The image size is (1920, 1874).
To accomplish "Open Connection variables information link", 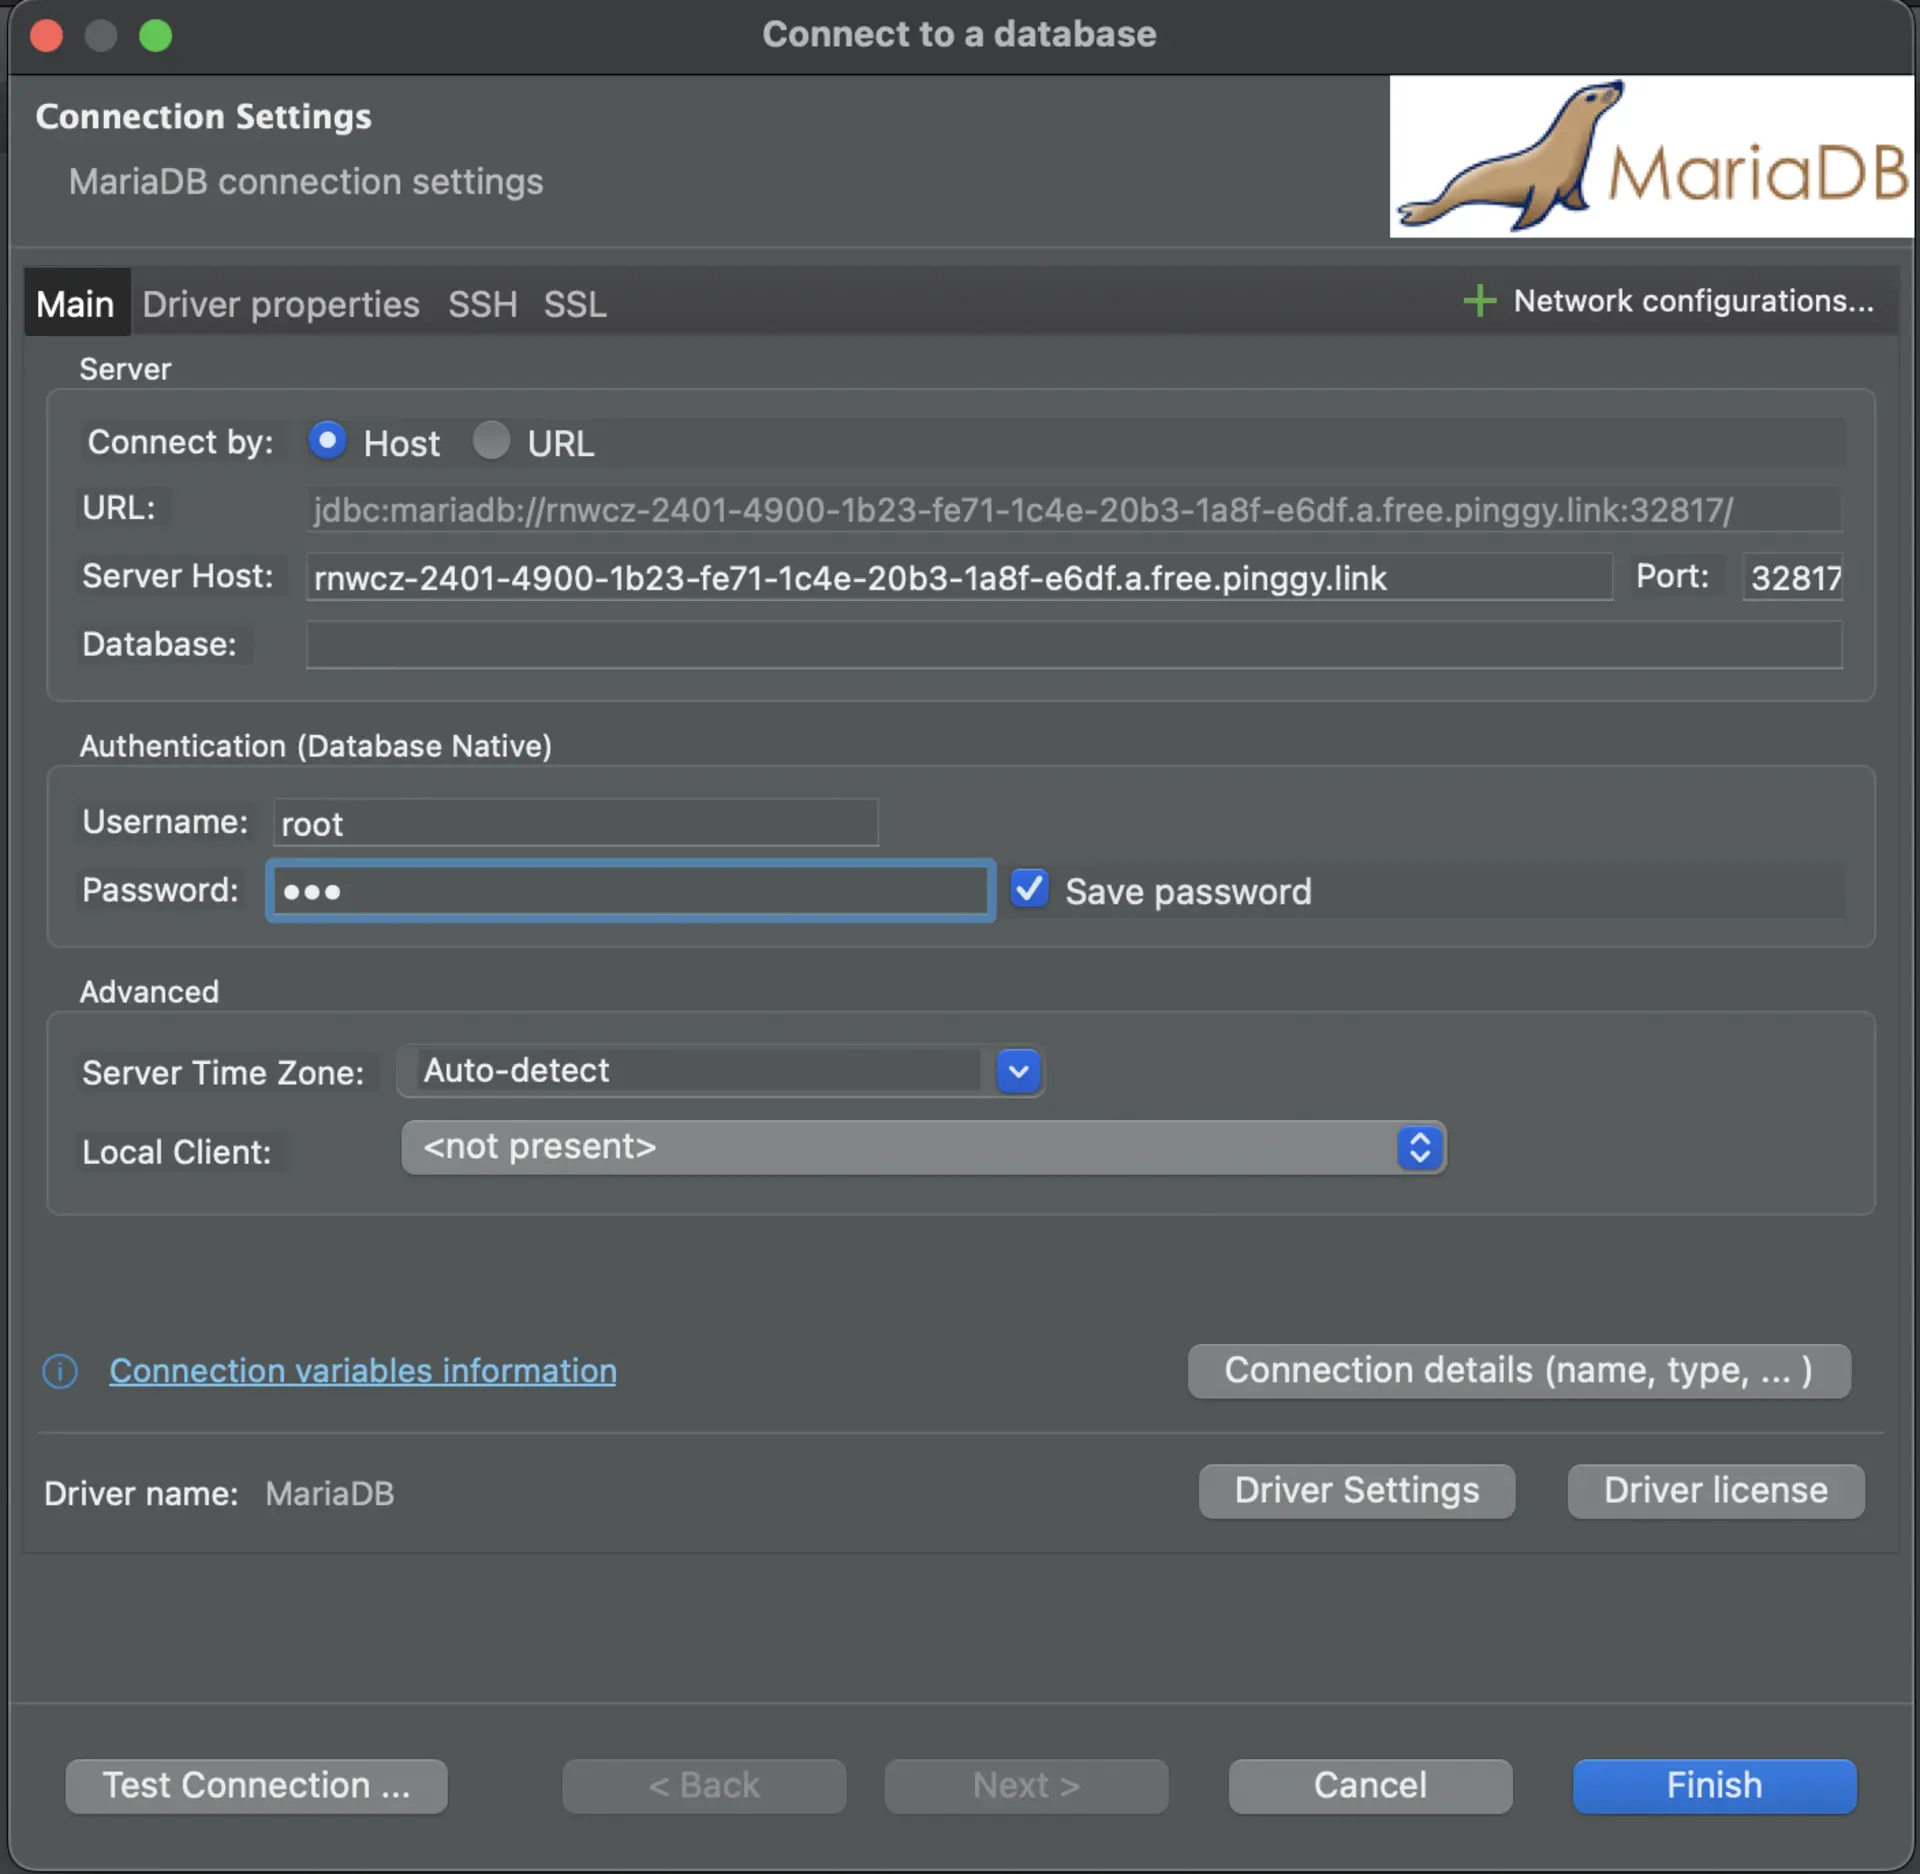I will click(x=363, y=1371).
